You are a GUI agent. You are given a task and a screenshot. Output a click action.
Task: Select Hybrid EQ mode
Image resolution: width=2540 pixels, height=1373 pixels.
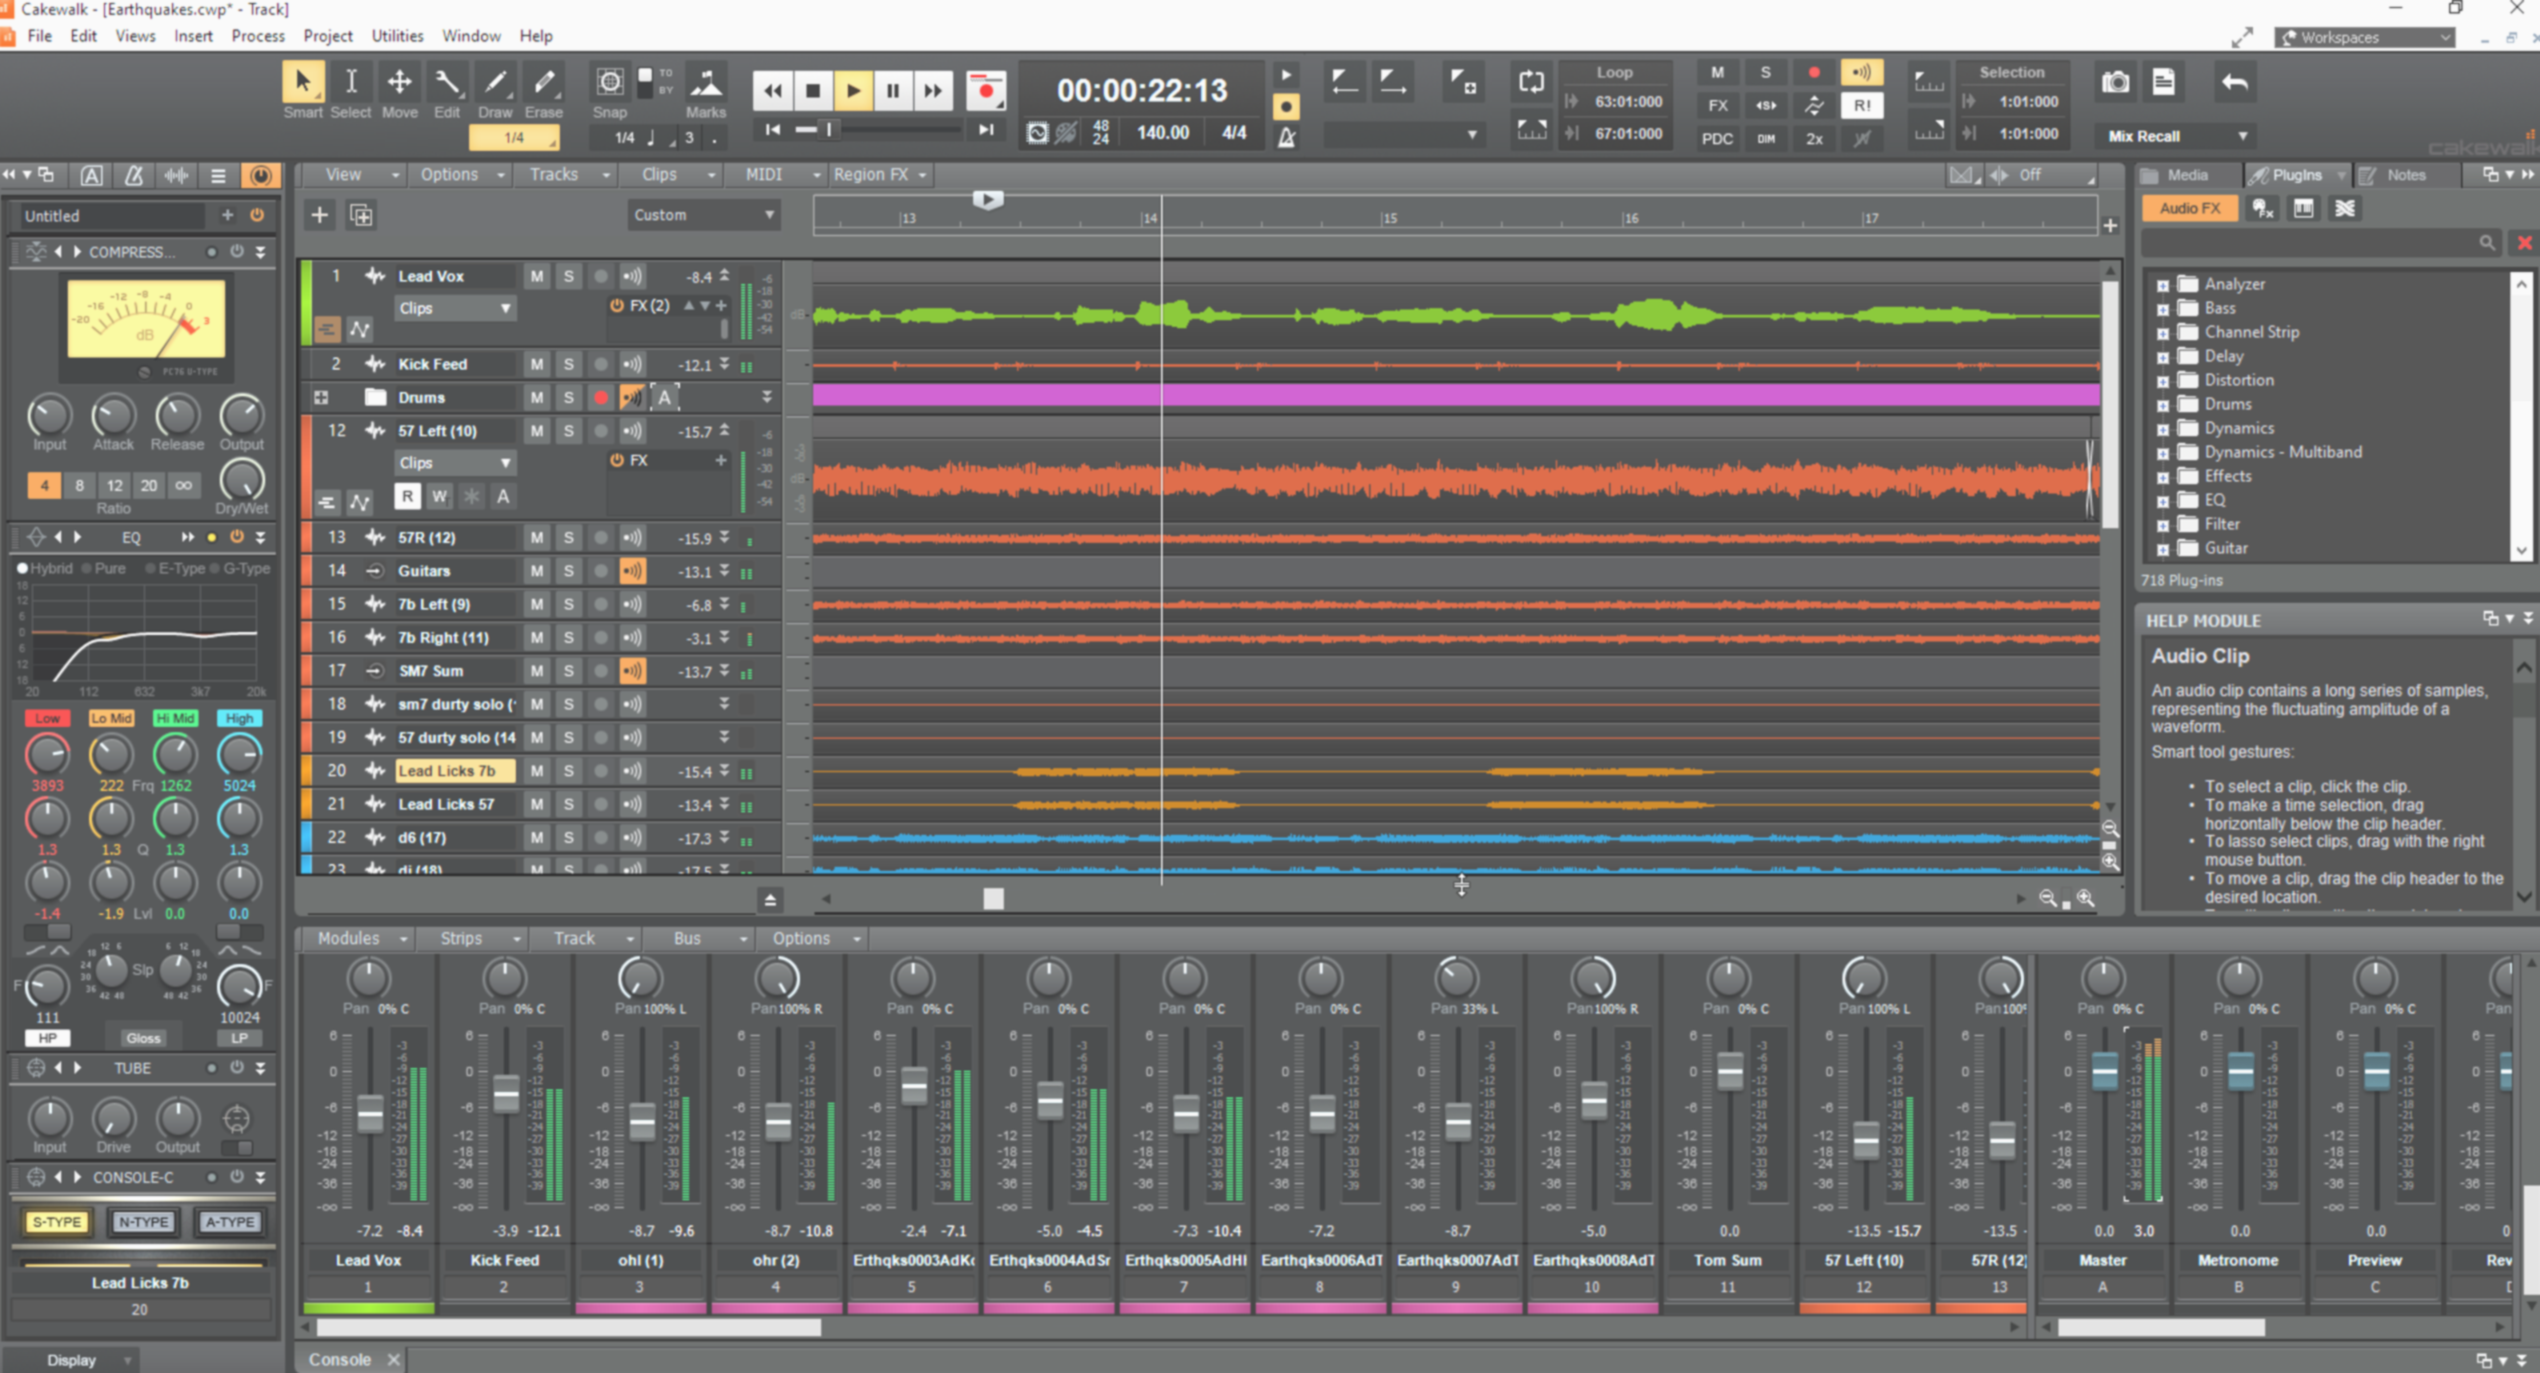point(45,568)
